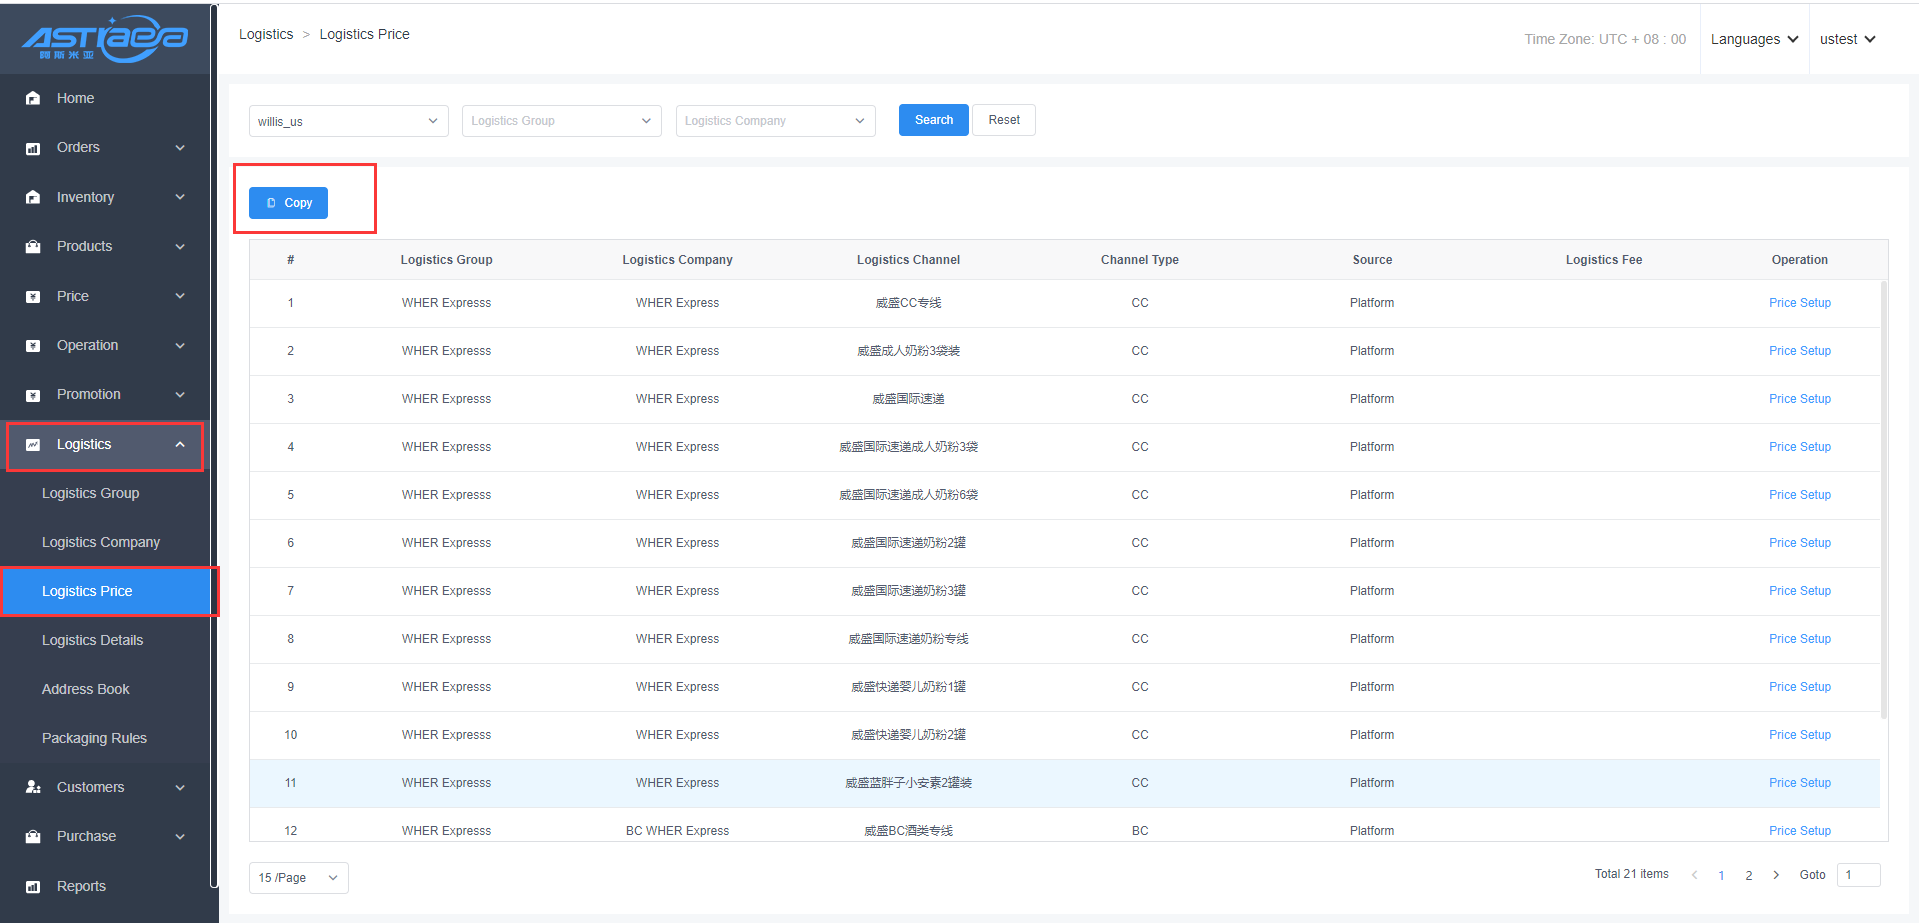Open the Logistics Details menu item
The width and height of the screenshot is (1919, 923).
(x=92, y=640)
